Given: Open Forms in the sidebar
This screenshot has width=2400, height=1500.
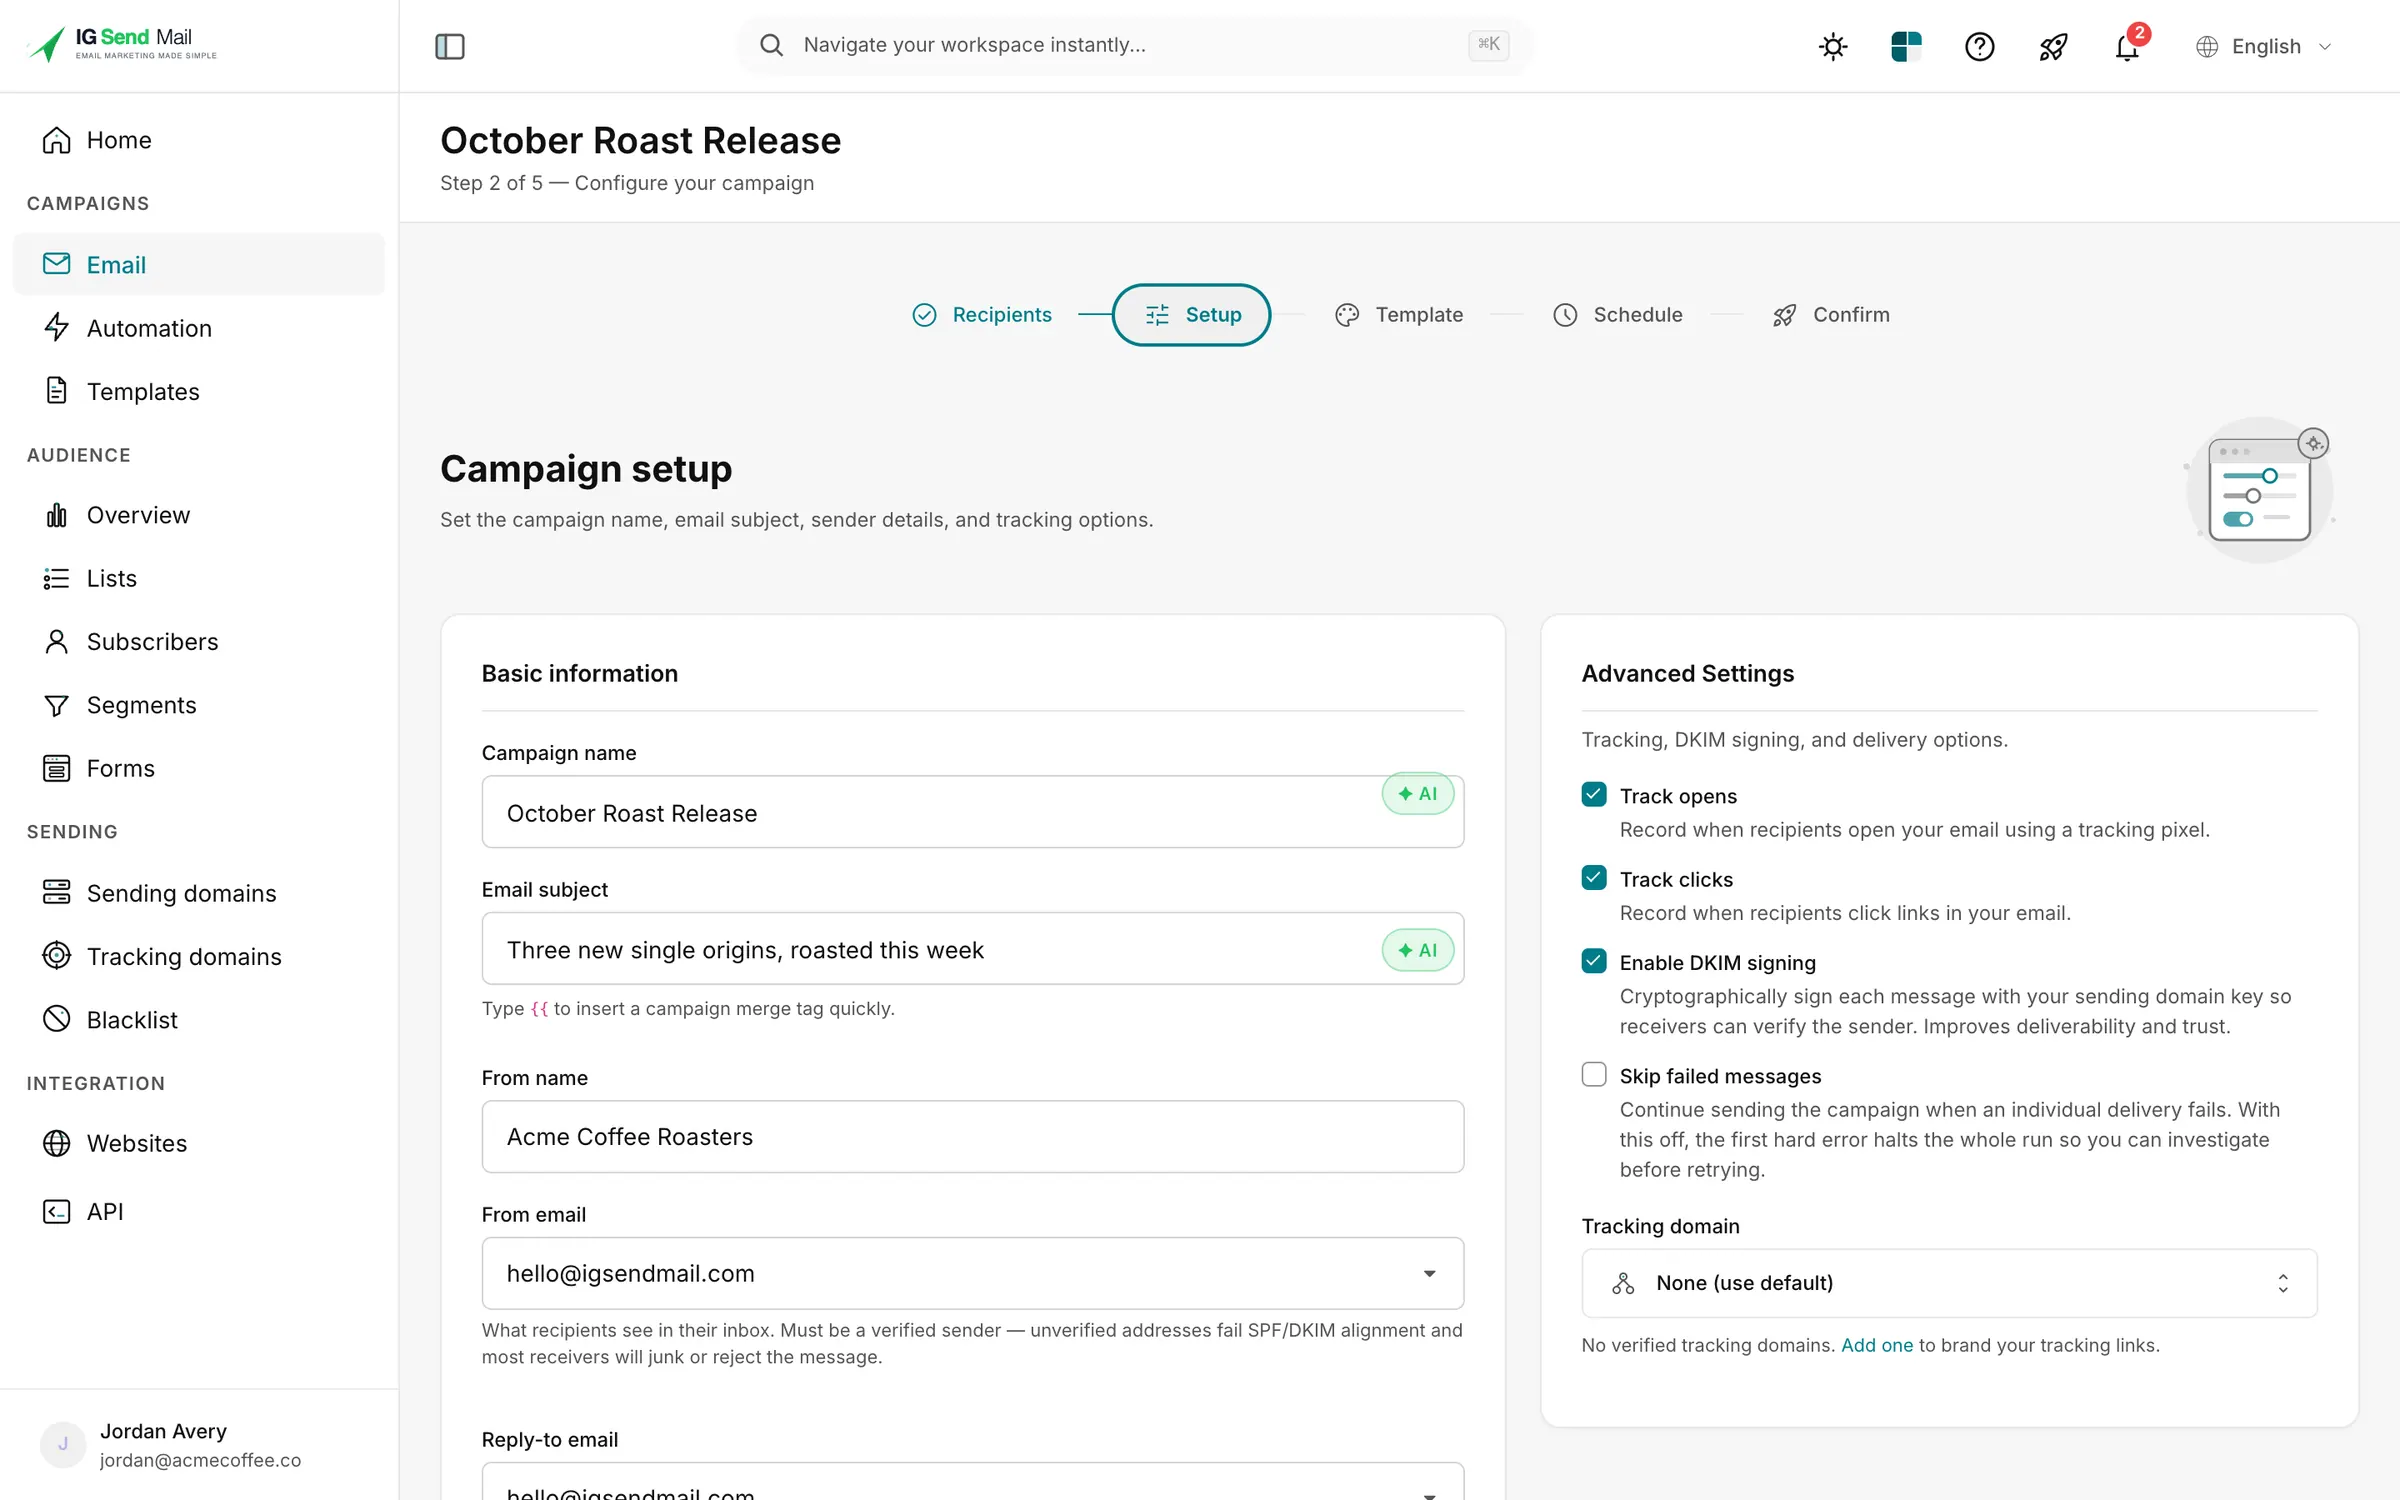Looking at the screenshot, I should (198, 768).
